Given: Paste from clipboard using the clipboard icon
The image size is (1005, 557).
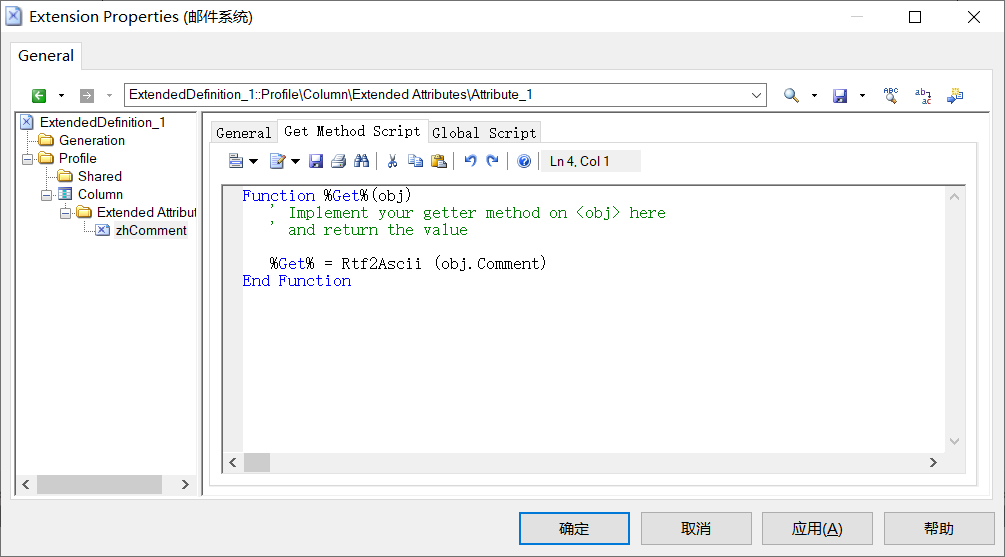Looking at the screenshot, I should click(x=438, y=162).
